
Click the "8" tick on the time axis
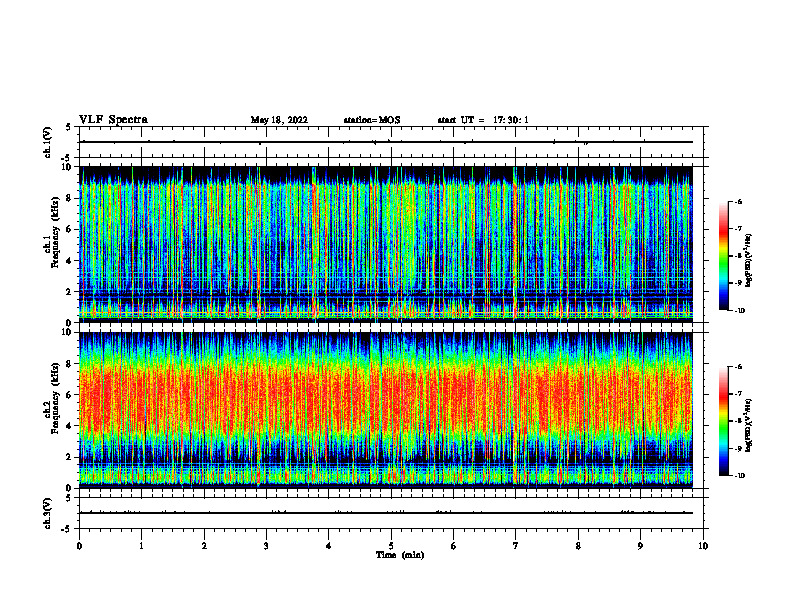click(578, 546)
